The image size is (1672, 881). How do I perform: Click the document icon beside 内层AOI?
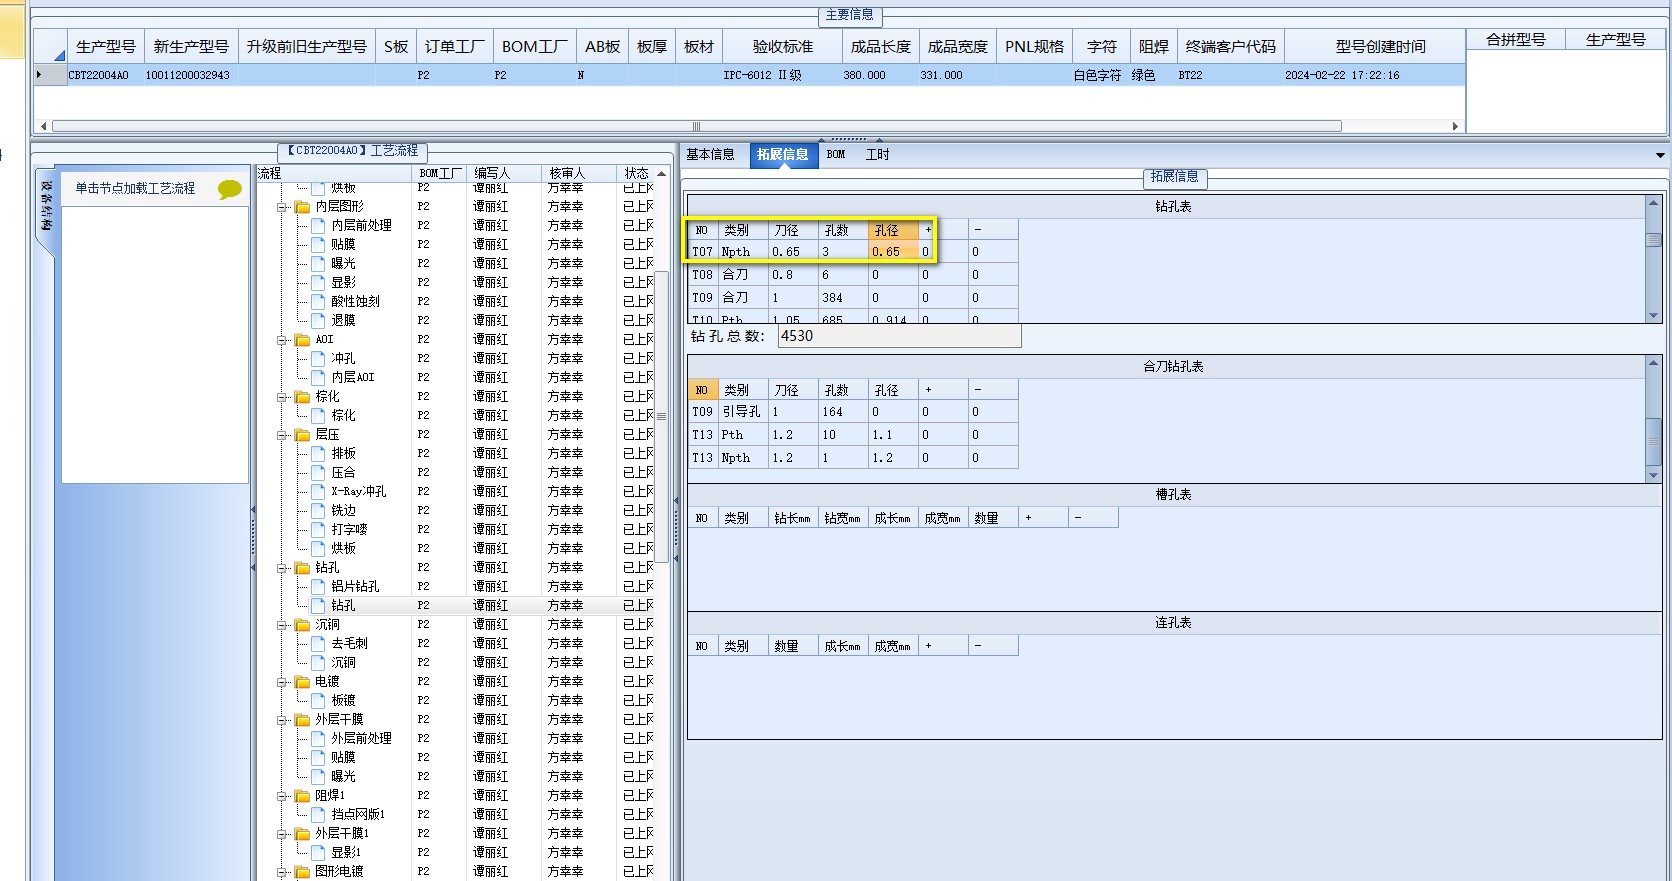click(318, 378)
